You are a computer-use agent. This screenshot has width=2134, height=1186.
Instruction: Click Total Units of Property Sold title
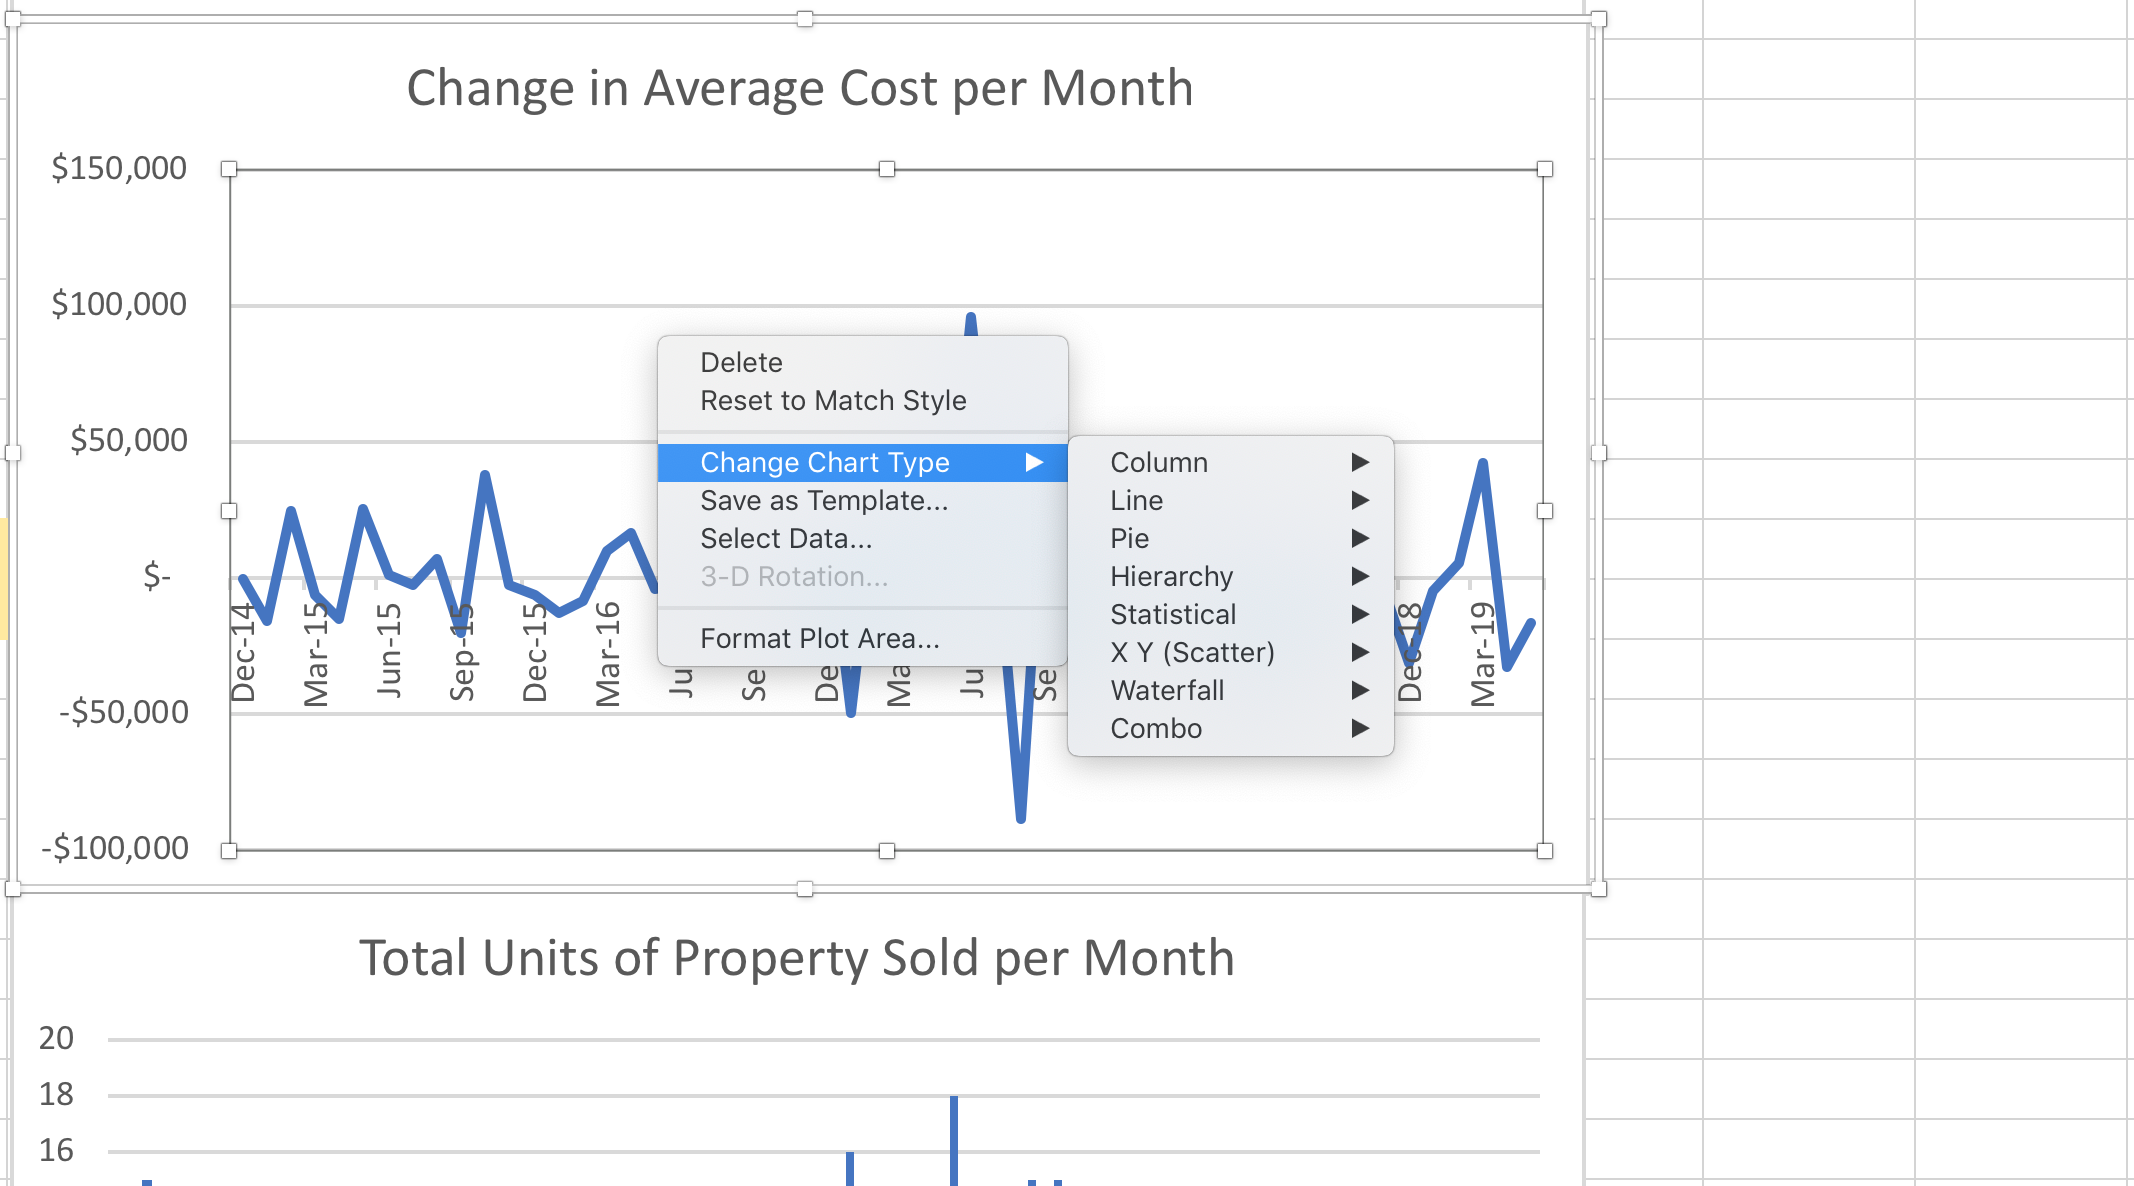coord(796,958)
